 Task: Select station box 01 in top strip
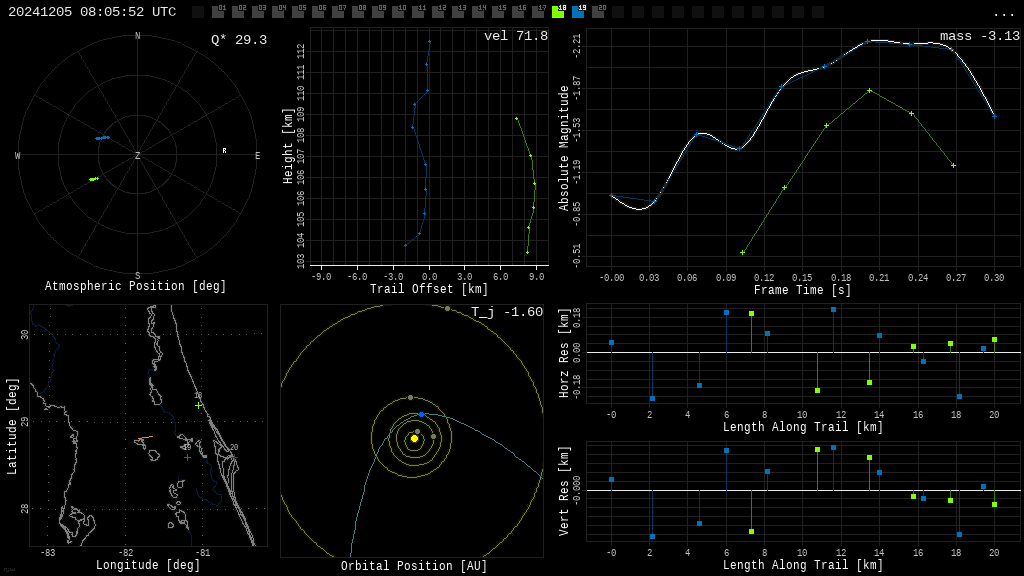[219, 12]
